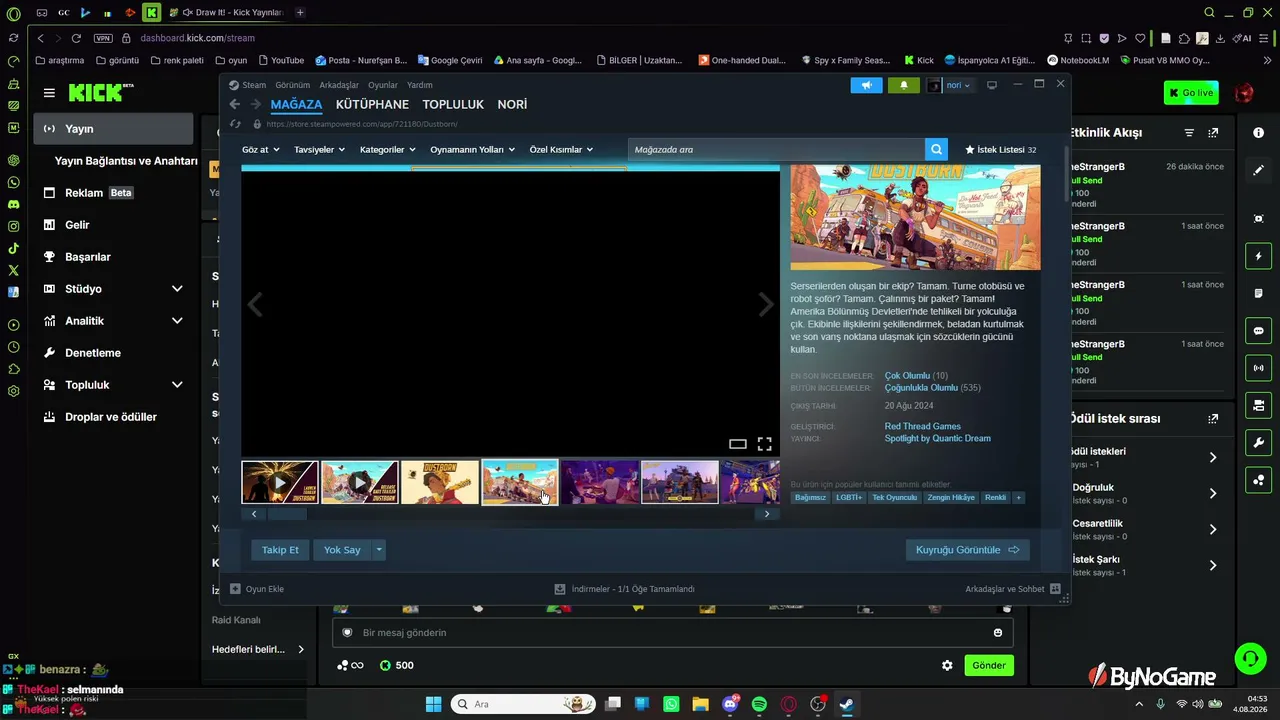1280x720 pixels.
Task: Expand the Topluluk section in Kick sidebar
Action: point(177,385)
